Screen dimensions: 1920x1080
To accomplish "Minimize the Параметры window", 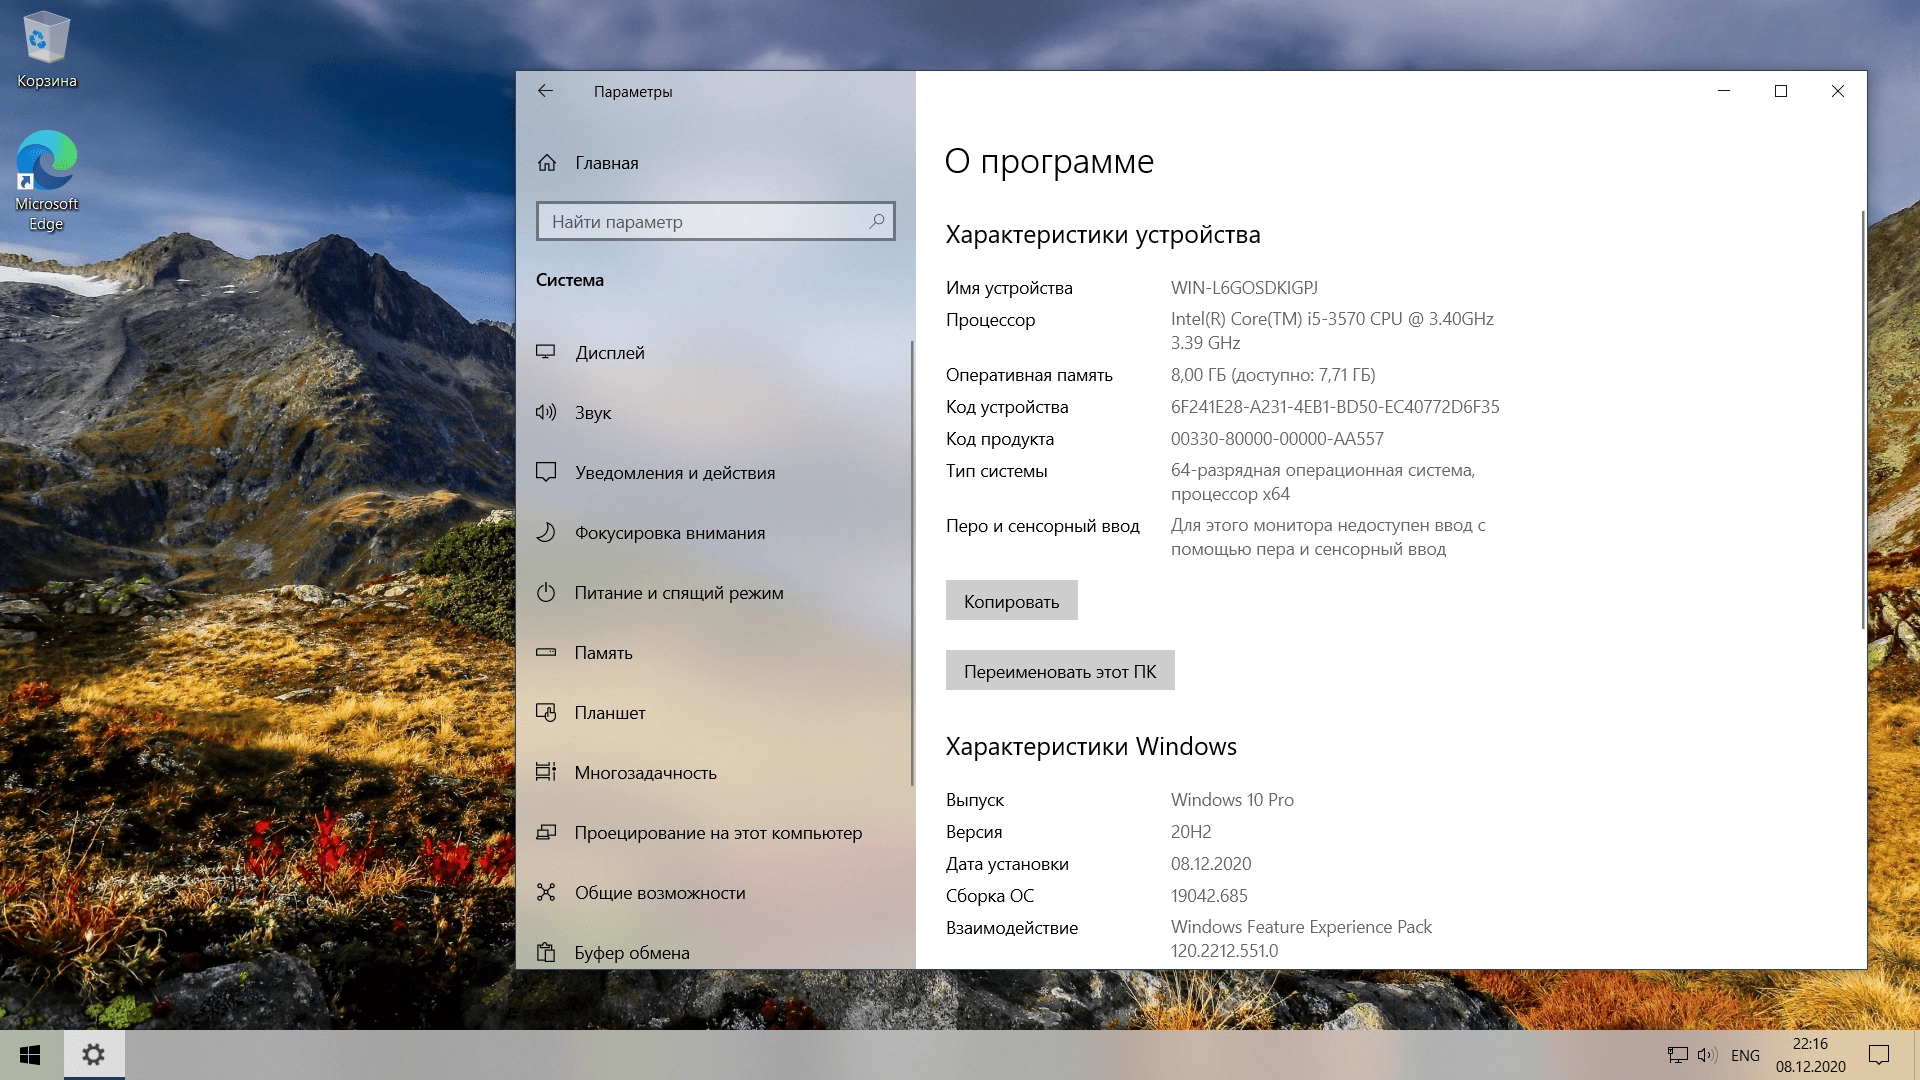I will (x=1723, y=91).
